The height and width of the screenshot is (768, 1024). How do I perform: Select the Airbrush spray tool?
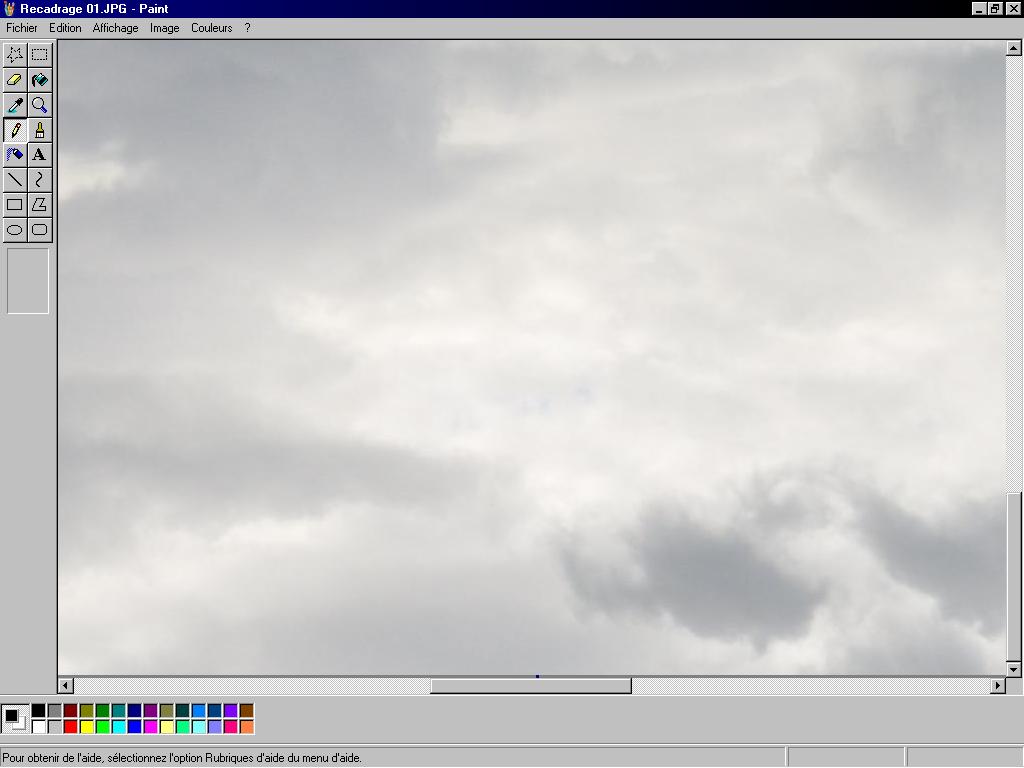(x=15, y=155)
